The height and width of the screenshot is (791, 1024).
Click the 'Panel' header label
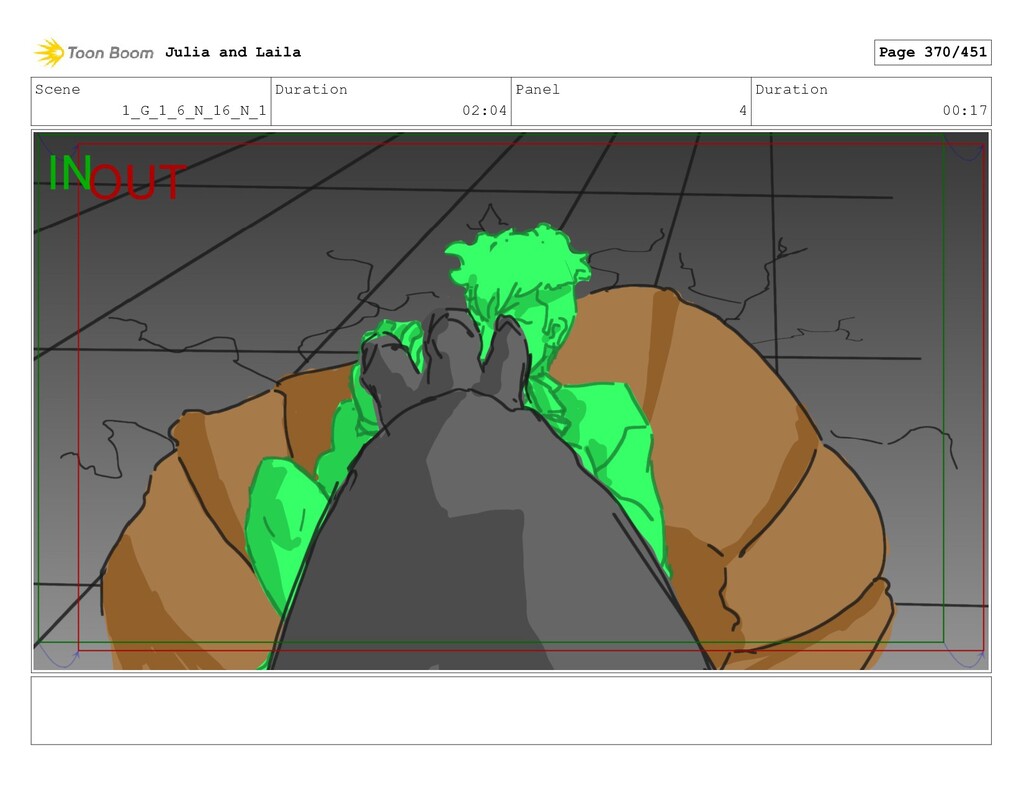point(537,89)
